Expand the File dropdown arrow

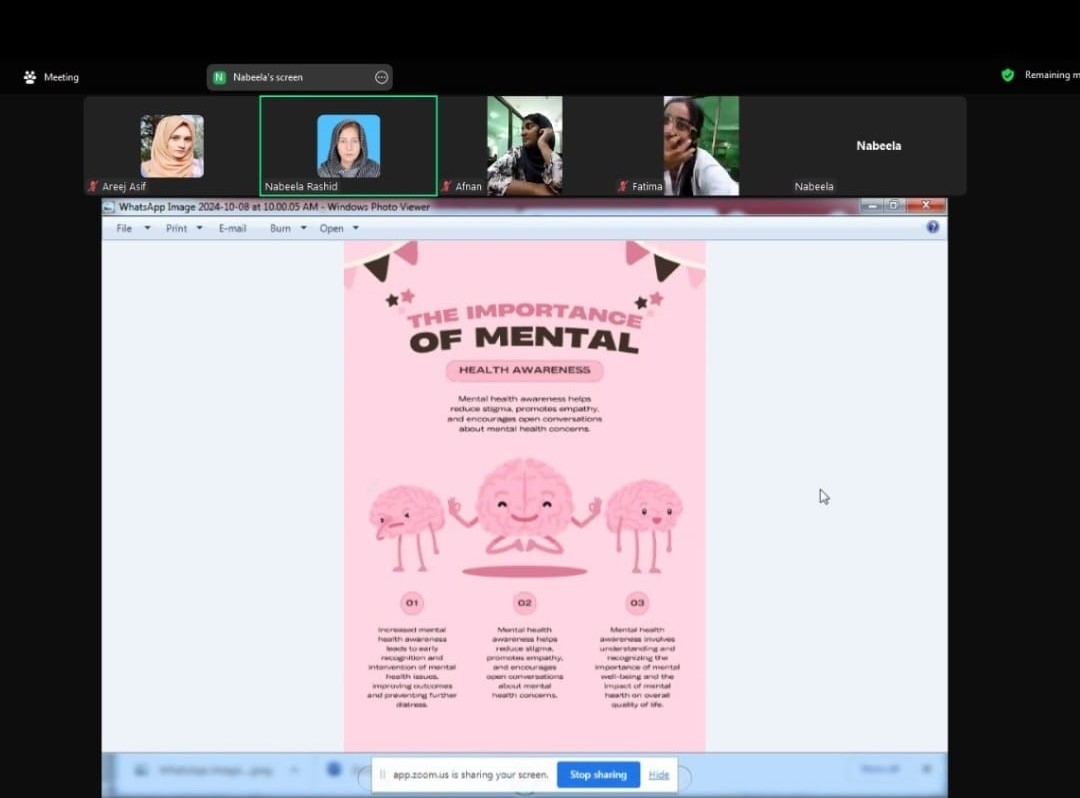(147, 228)
